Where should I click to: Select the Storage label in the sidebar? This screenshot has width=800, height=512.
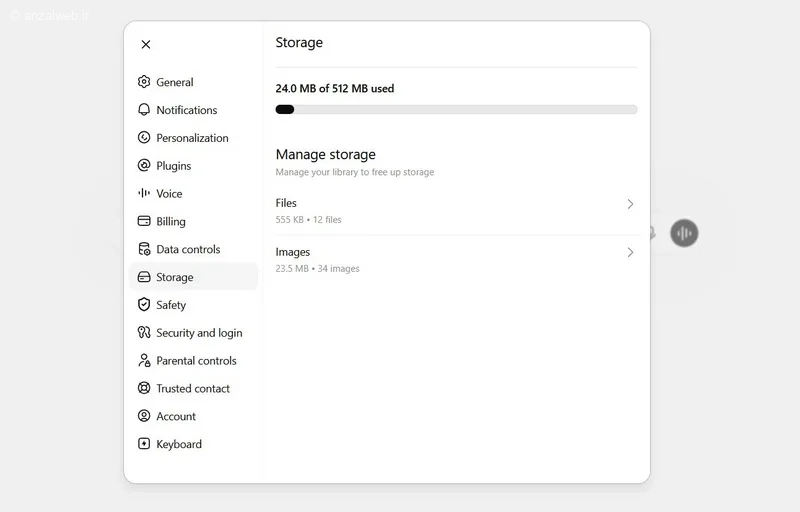pos(174,277)
